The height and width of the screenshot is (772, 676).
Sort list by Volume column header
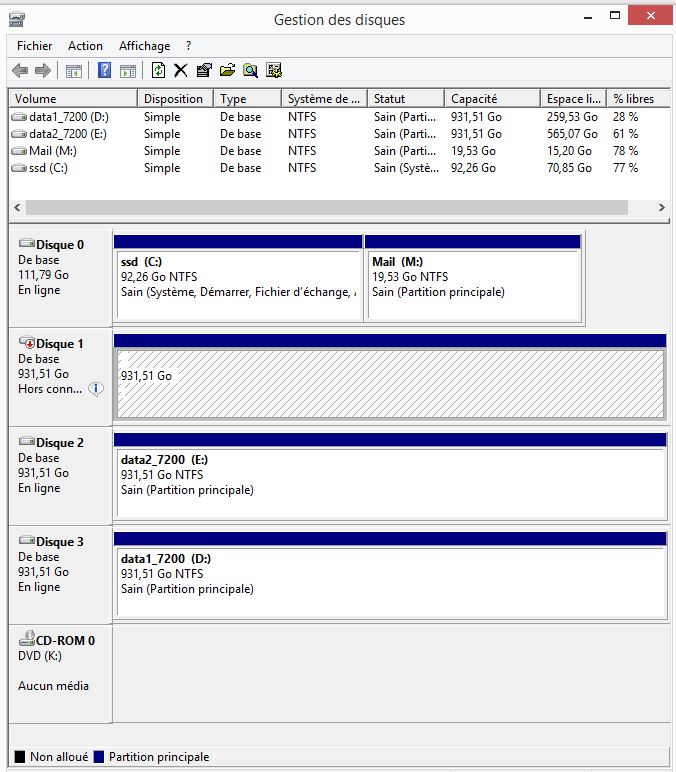click(72, 99)
